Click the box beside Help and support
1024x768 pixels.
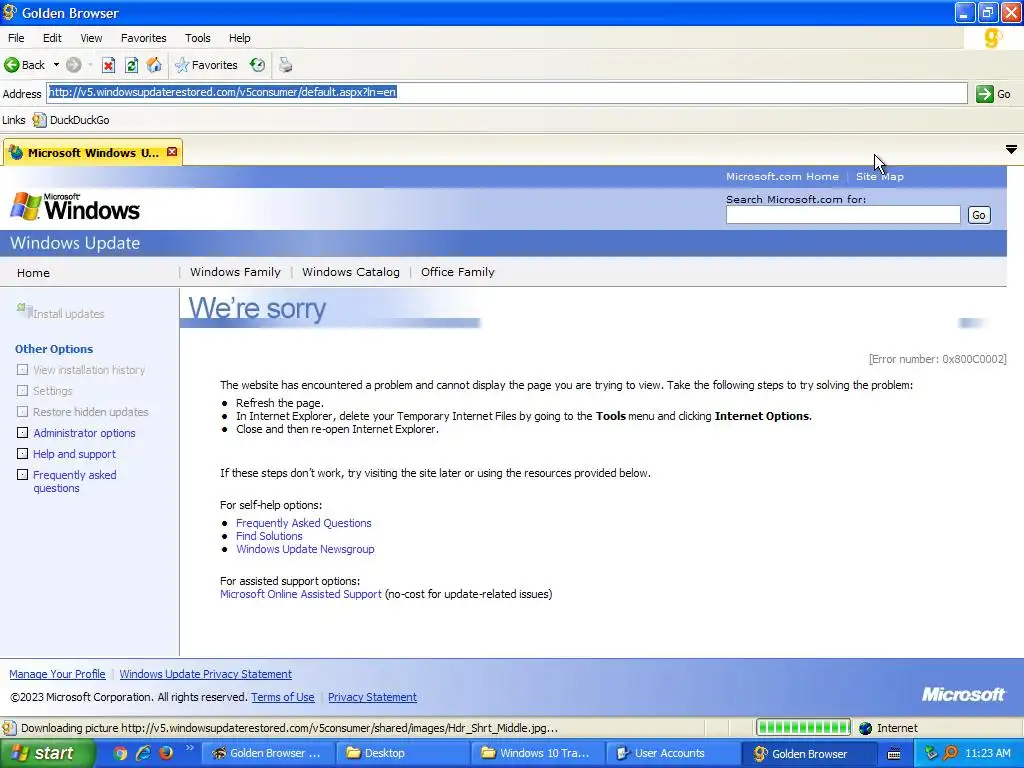coord(22,453)
